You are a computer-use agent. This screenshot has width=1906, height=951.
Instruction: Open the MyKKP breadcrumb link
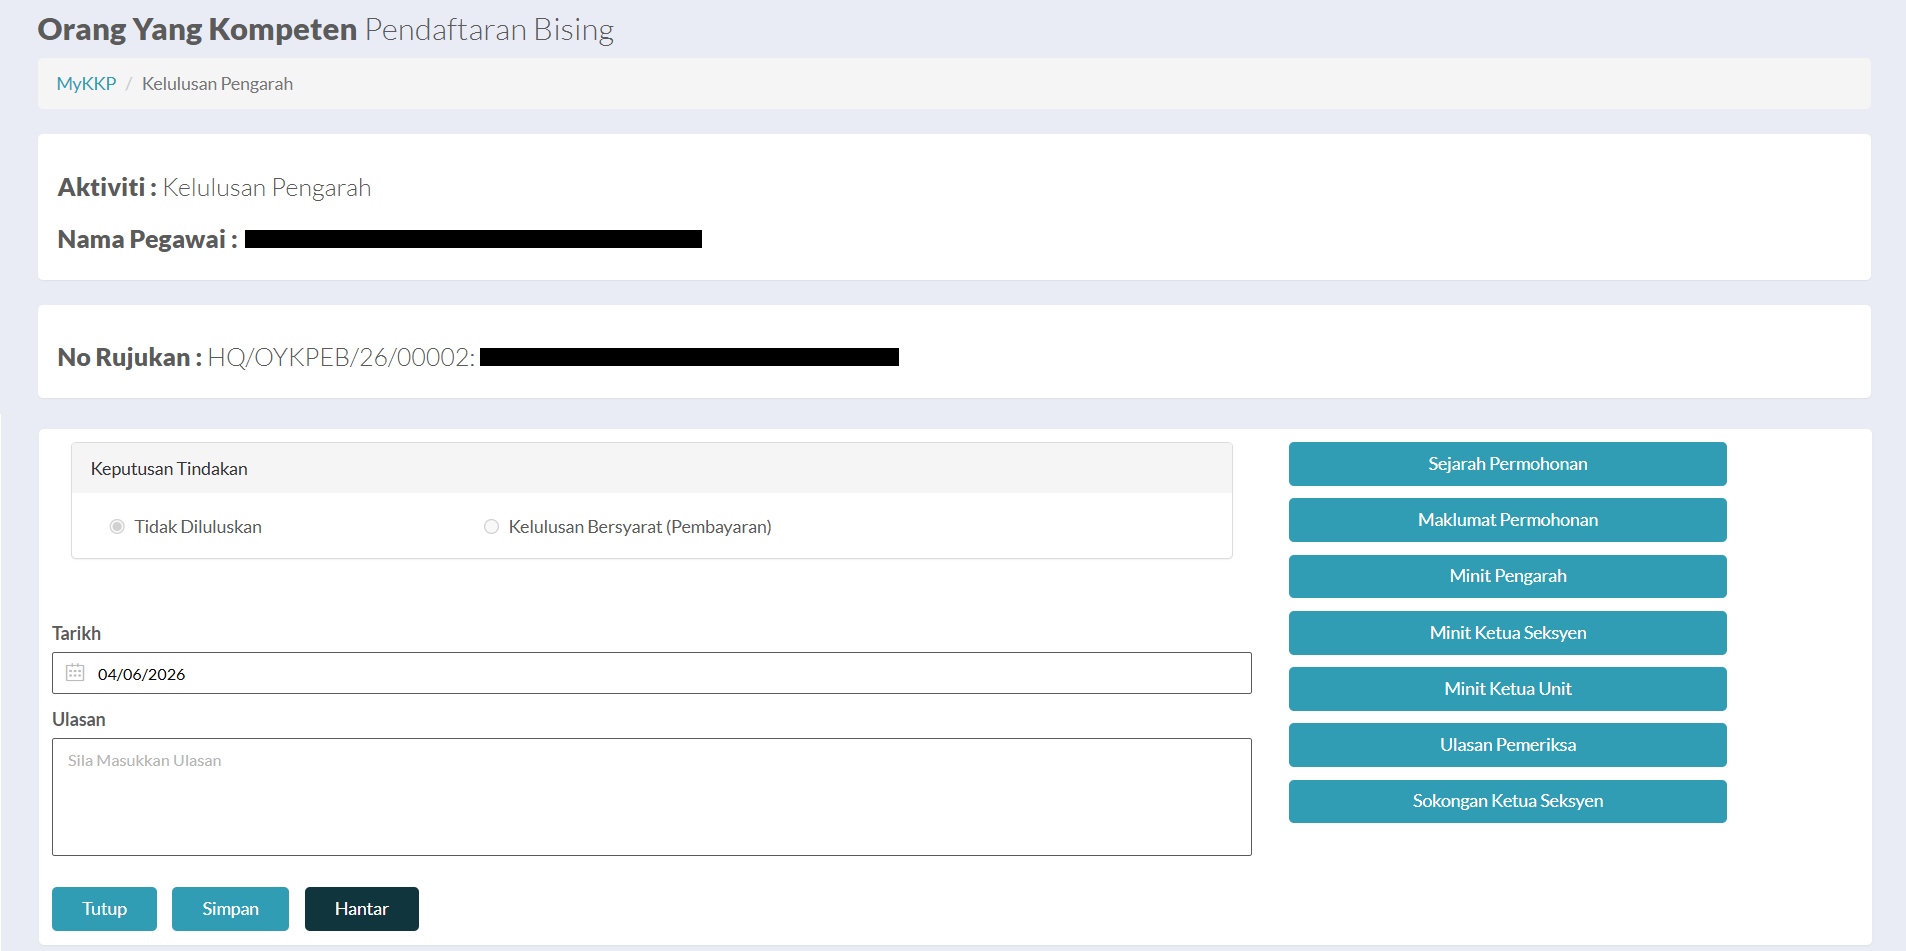(86, 84)
